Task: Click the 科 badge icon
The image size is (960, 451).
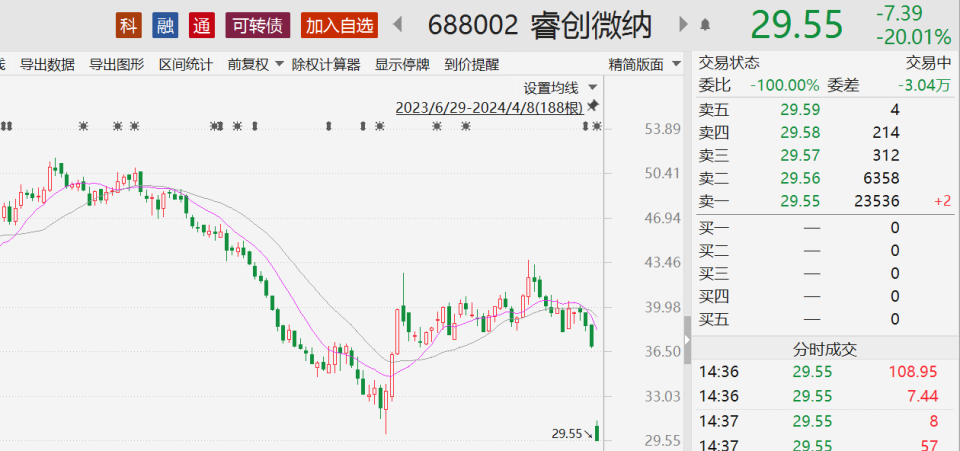Action: point(129,26)
